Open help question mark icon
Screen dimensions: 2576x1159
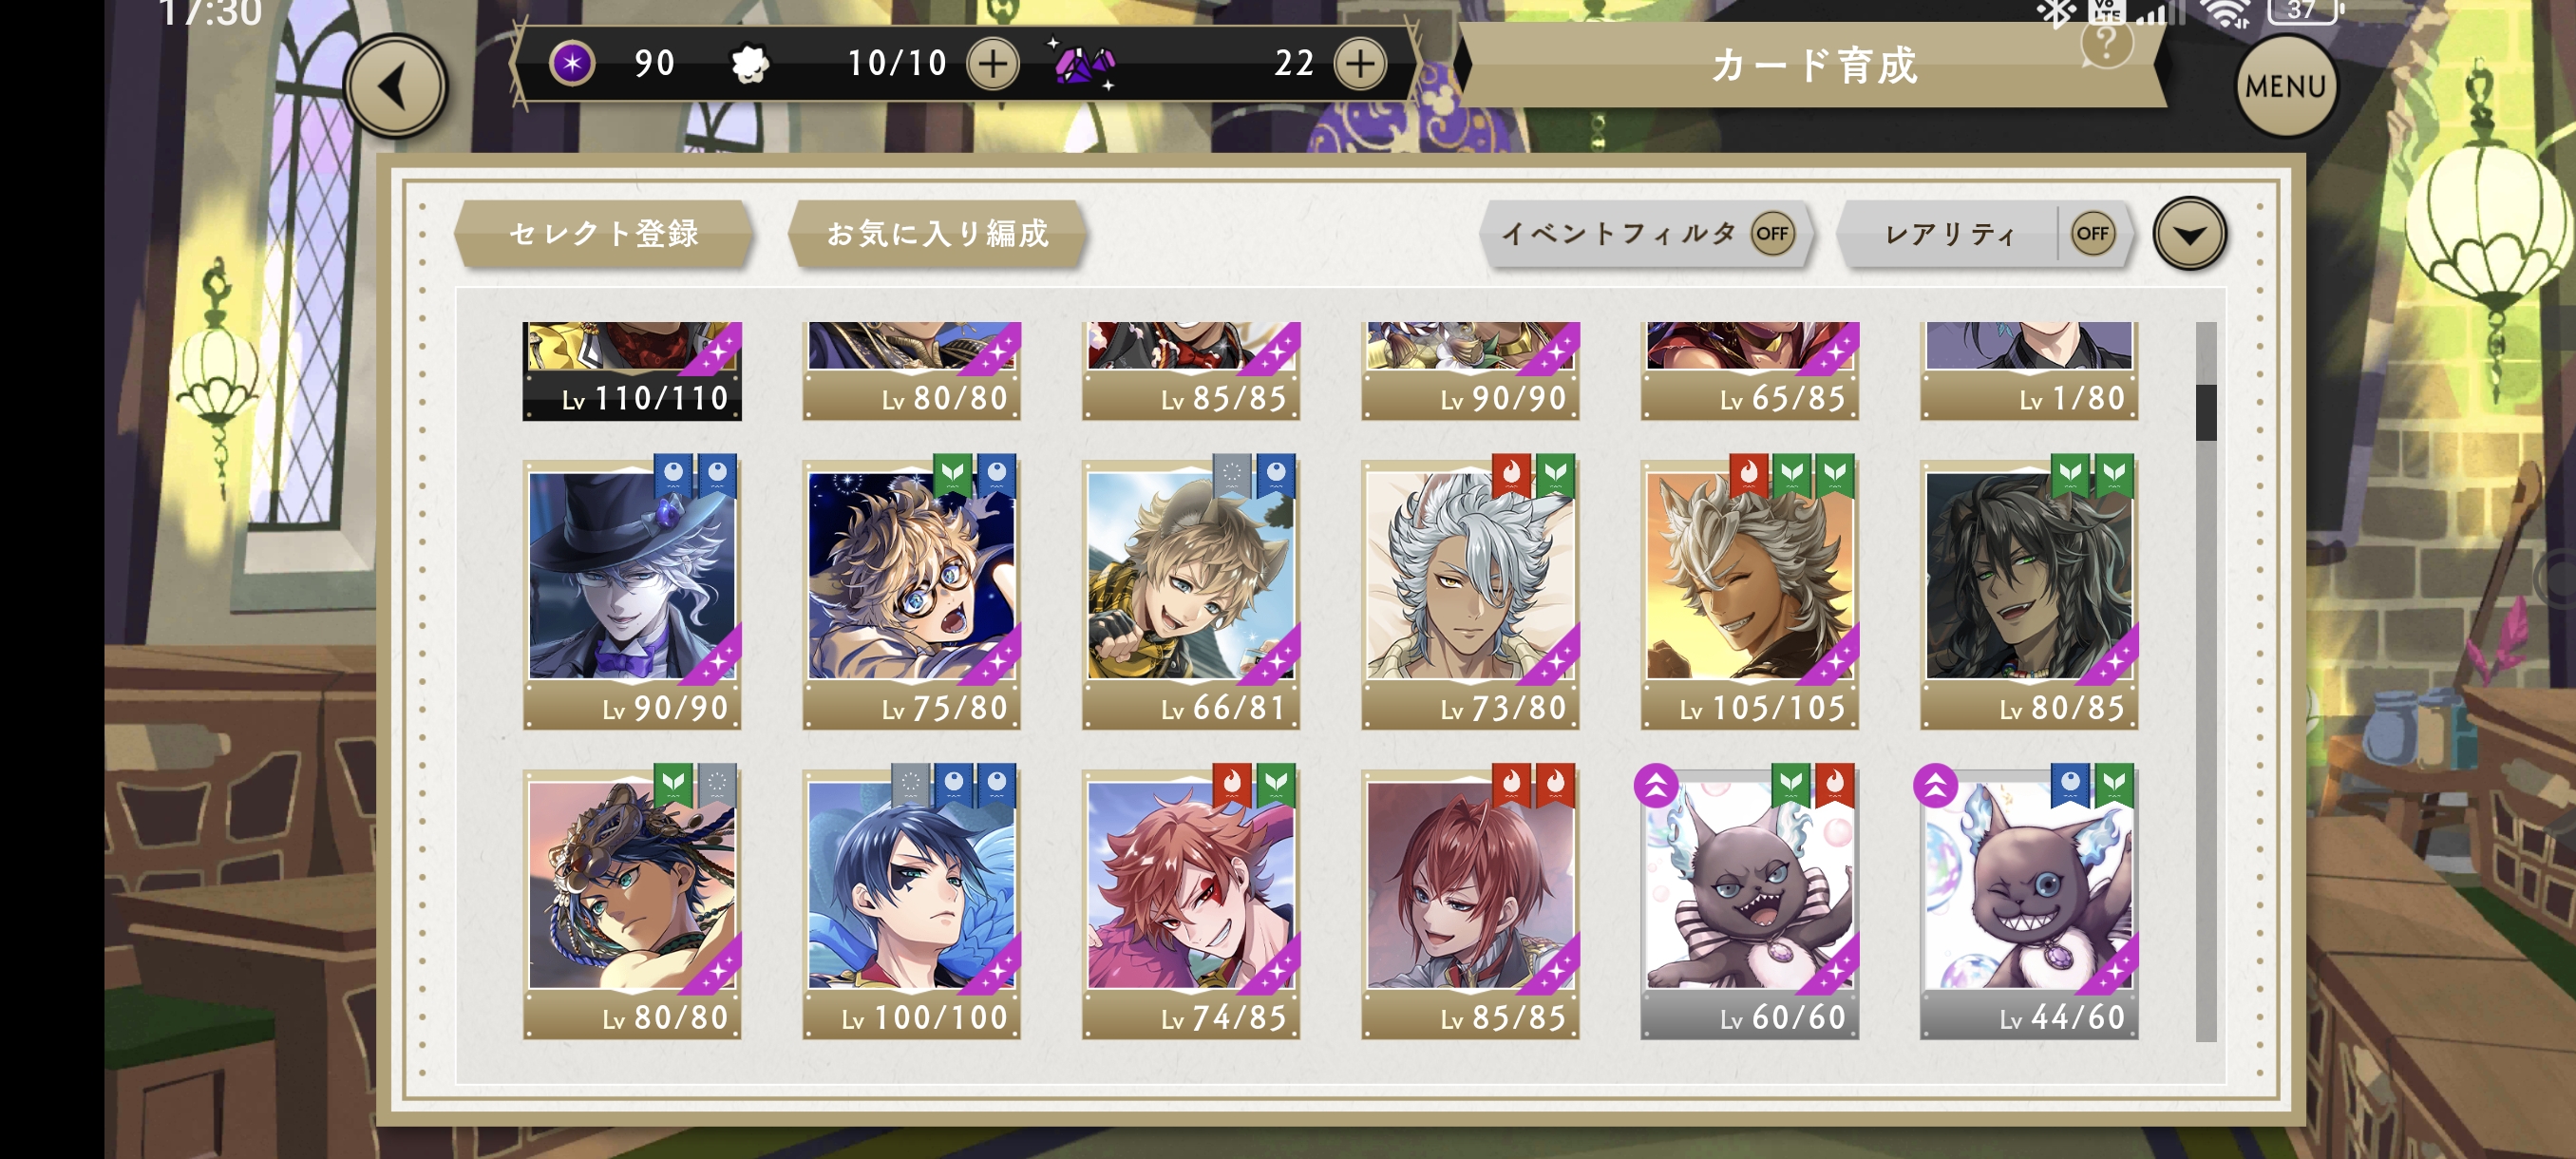click(x=2106, y=44)
